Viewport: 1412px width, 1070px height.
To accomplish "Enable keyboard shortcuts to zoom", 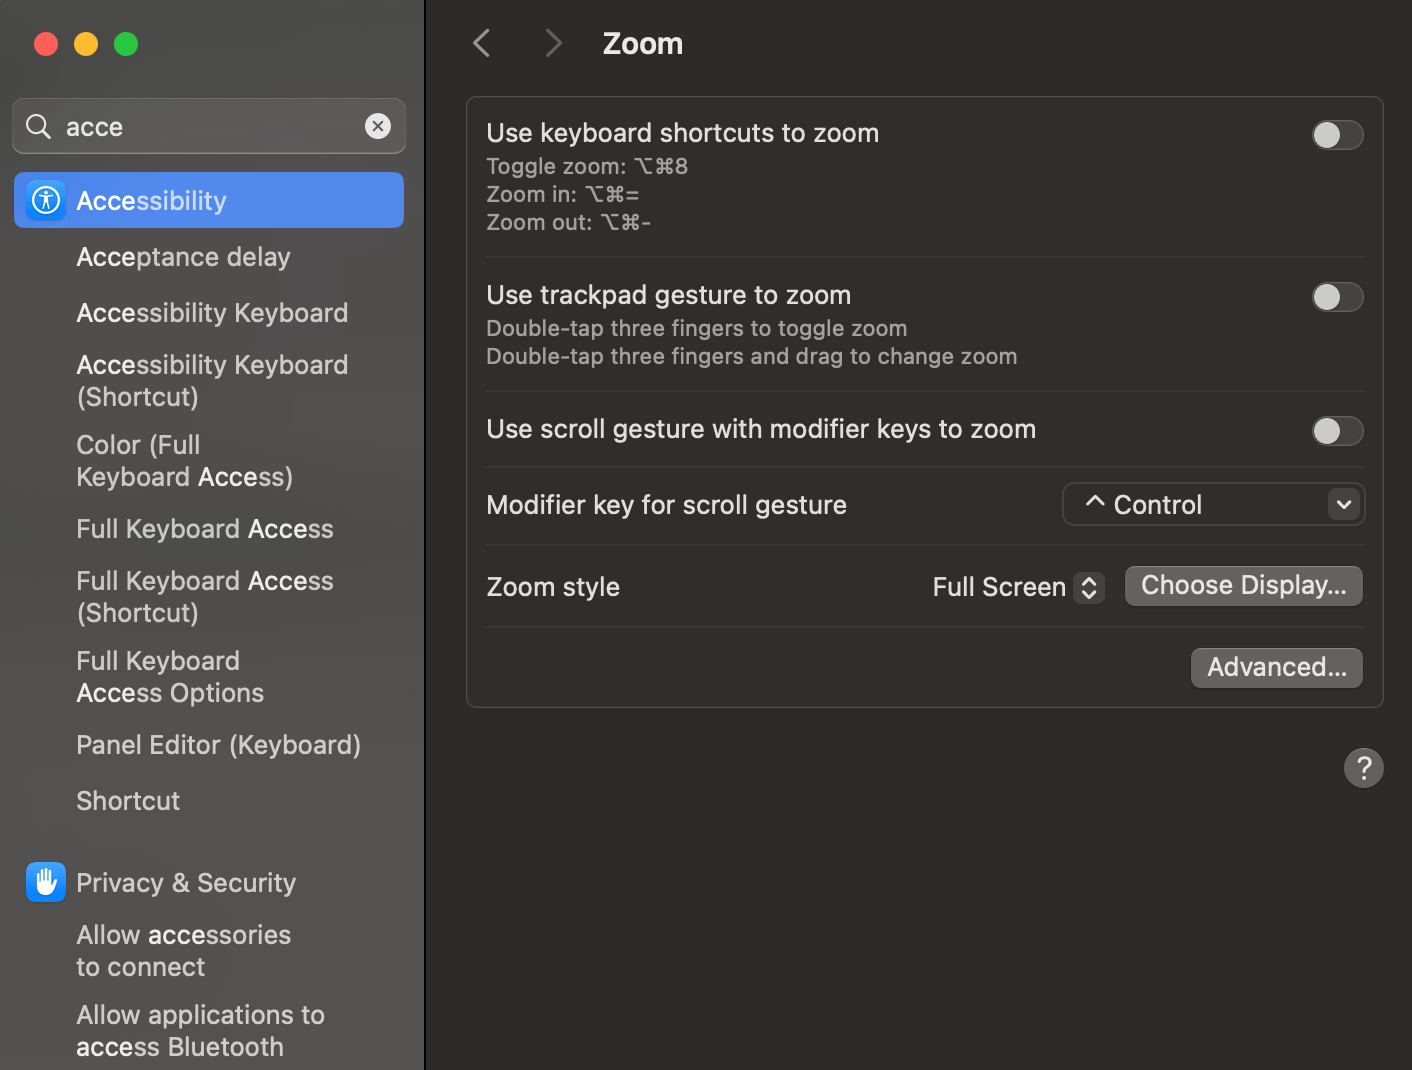I will click(1337, 135).
